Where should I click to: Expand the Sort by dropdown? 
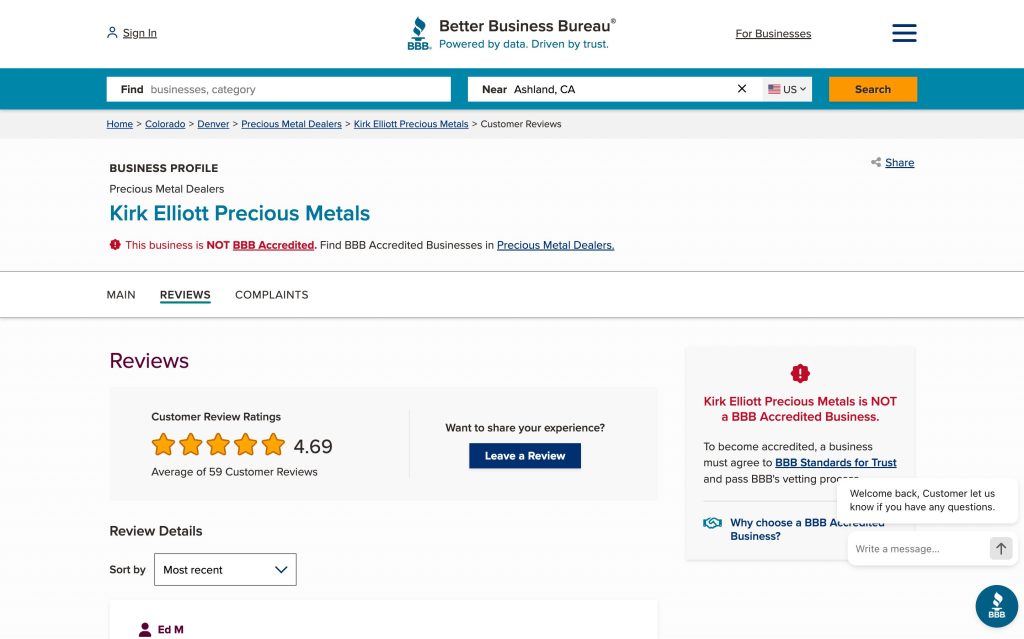[225, 569]
